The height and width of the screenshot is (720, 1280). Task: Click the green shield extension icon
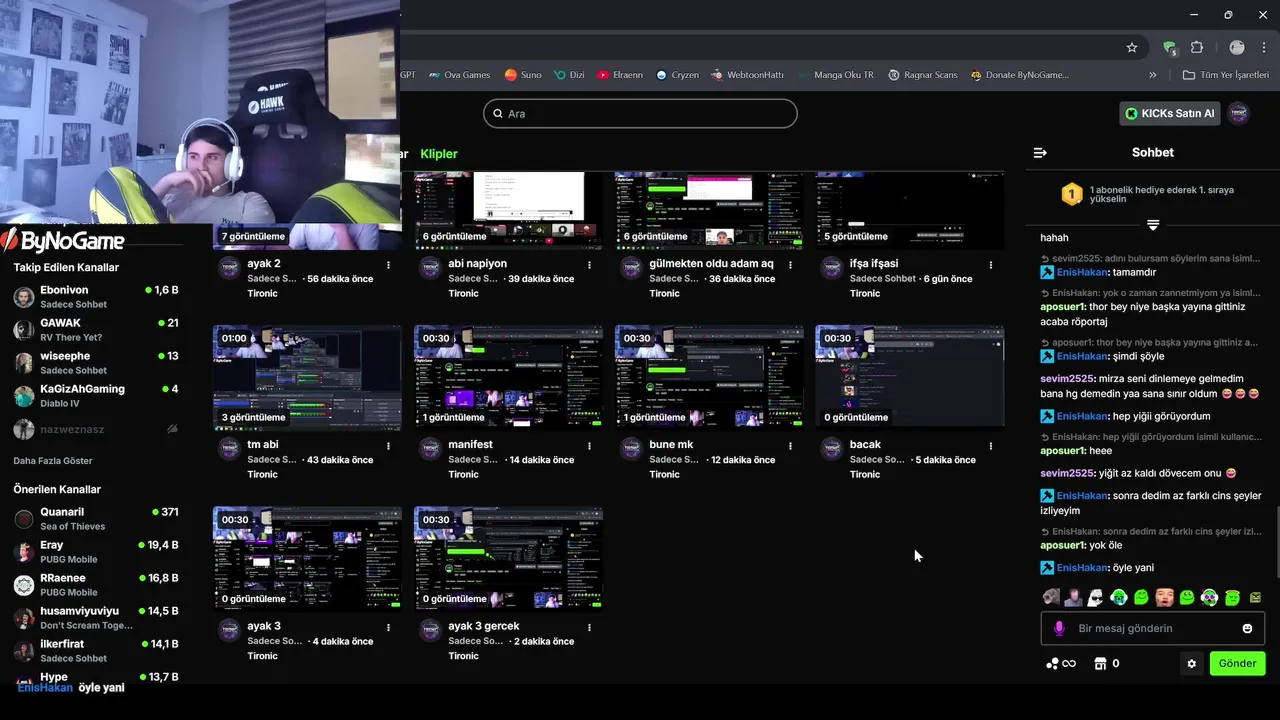pyautogui.click(x=1169, y=47)
